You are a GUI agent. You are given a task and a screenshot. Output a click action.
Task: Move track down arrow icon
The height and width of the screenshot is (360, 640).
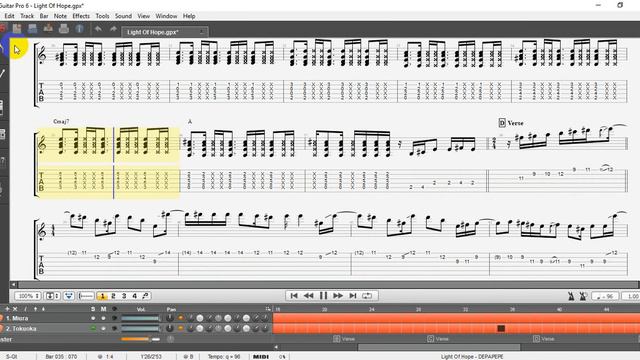click(43, 309)
